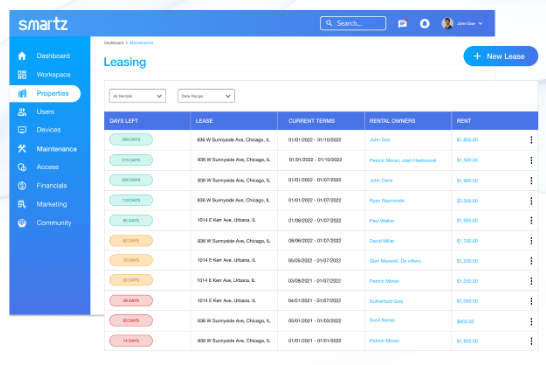Open the three-dot menu for Paul Walker row
The image size is (546, 365).
531,220
